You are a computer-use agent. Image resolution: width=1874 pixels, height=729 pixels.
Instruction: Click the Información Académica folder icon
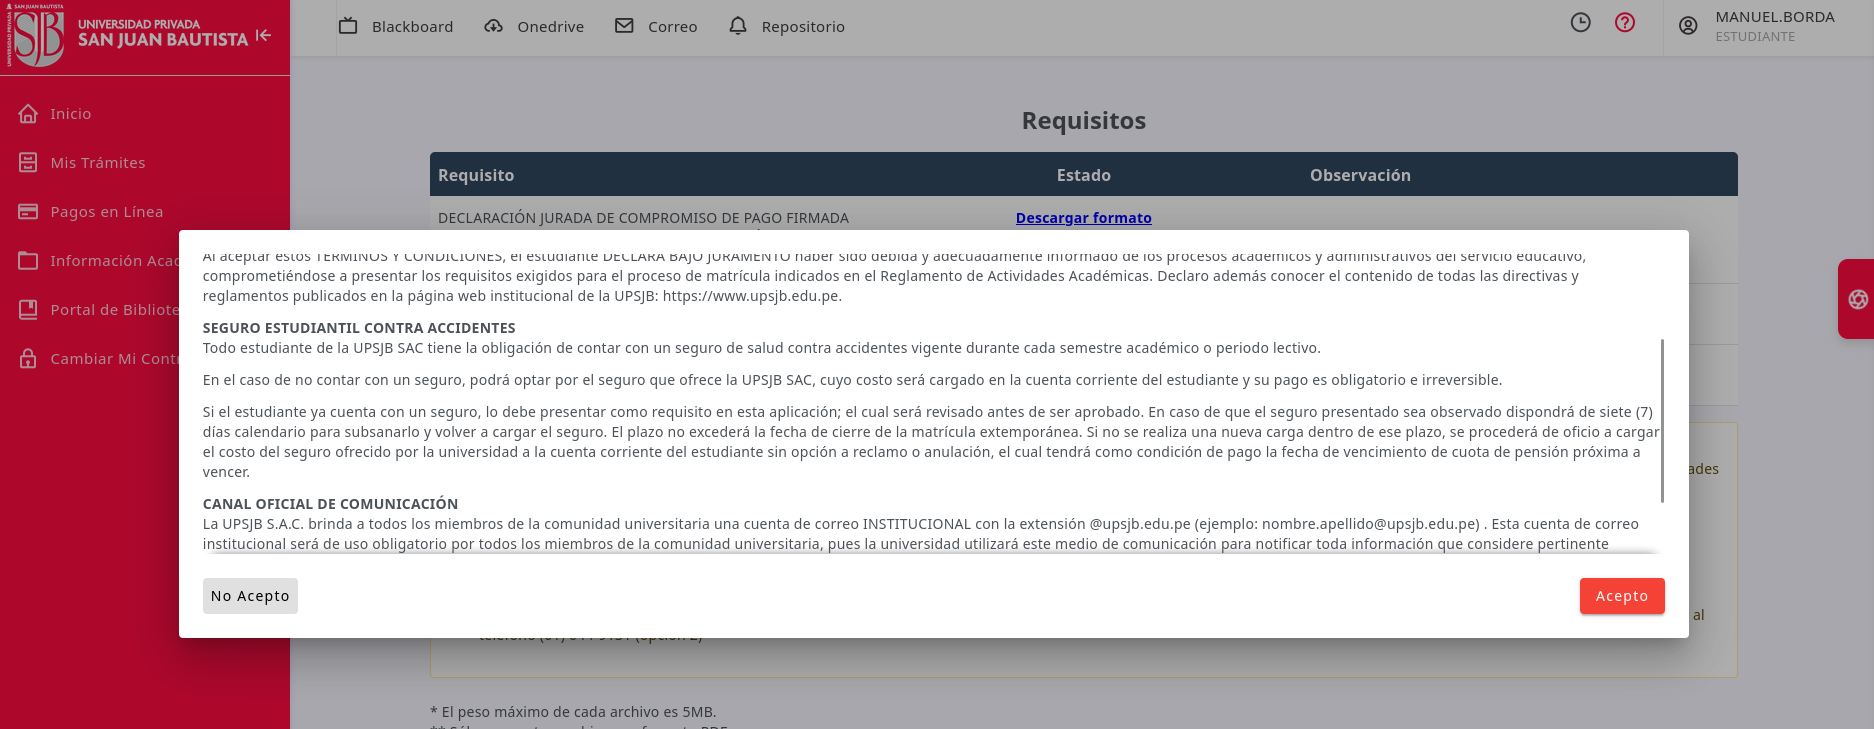[28, 261]
